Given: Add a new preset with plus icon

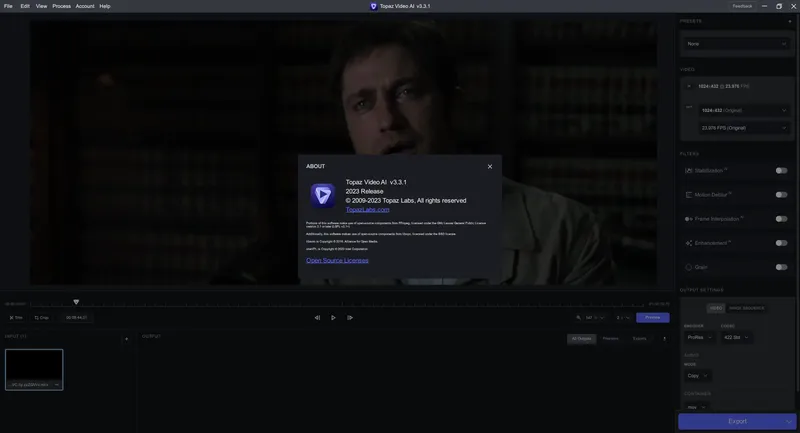Looking at the screenshot, I should 790,21.
